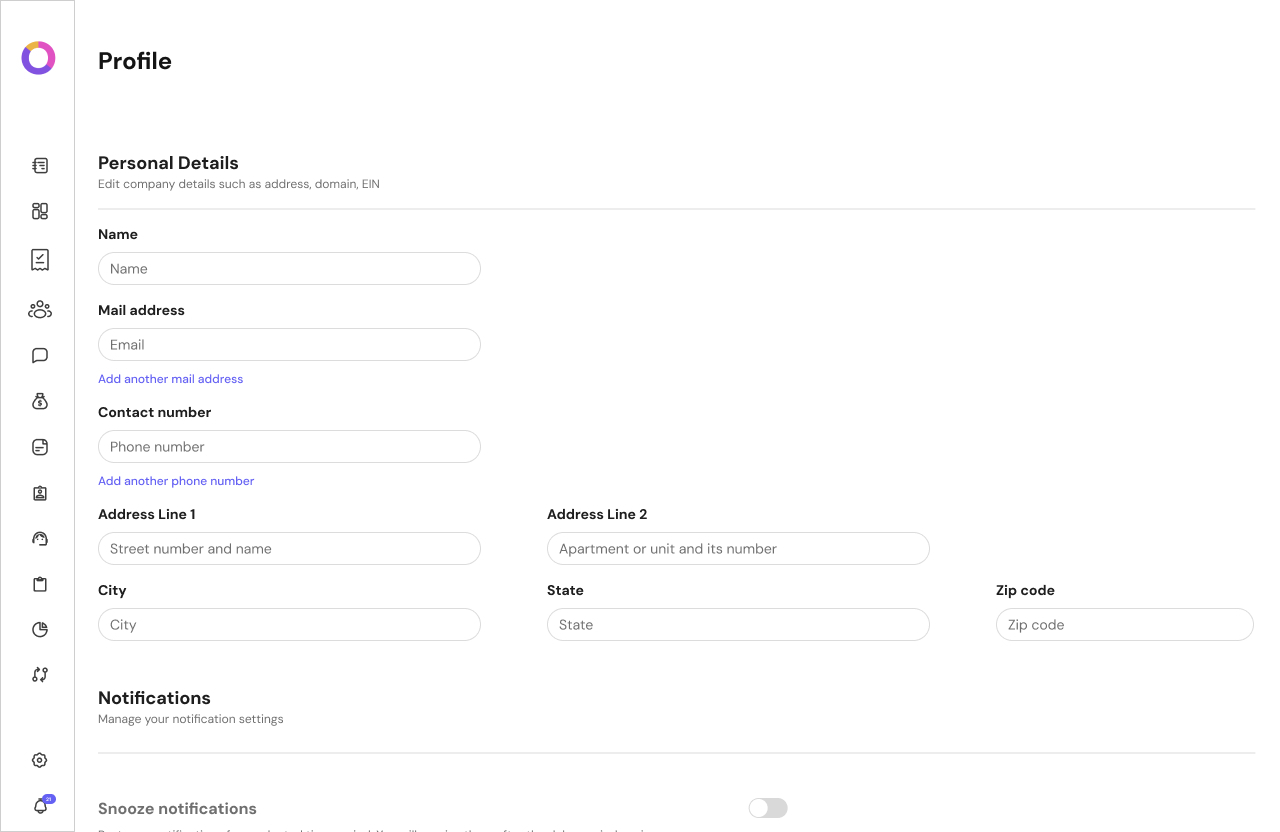The width and height of the screenshot is (1280, 832).
Task: Select the dashboard components icon
Action: 39,211
